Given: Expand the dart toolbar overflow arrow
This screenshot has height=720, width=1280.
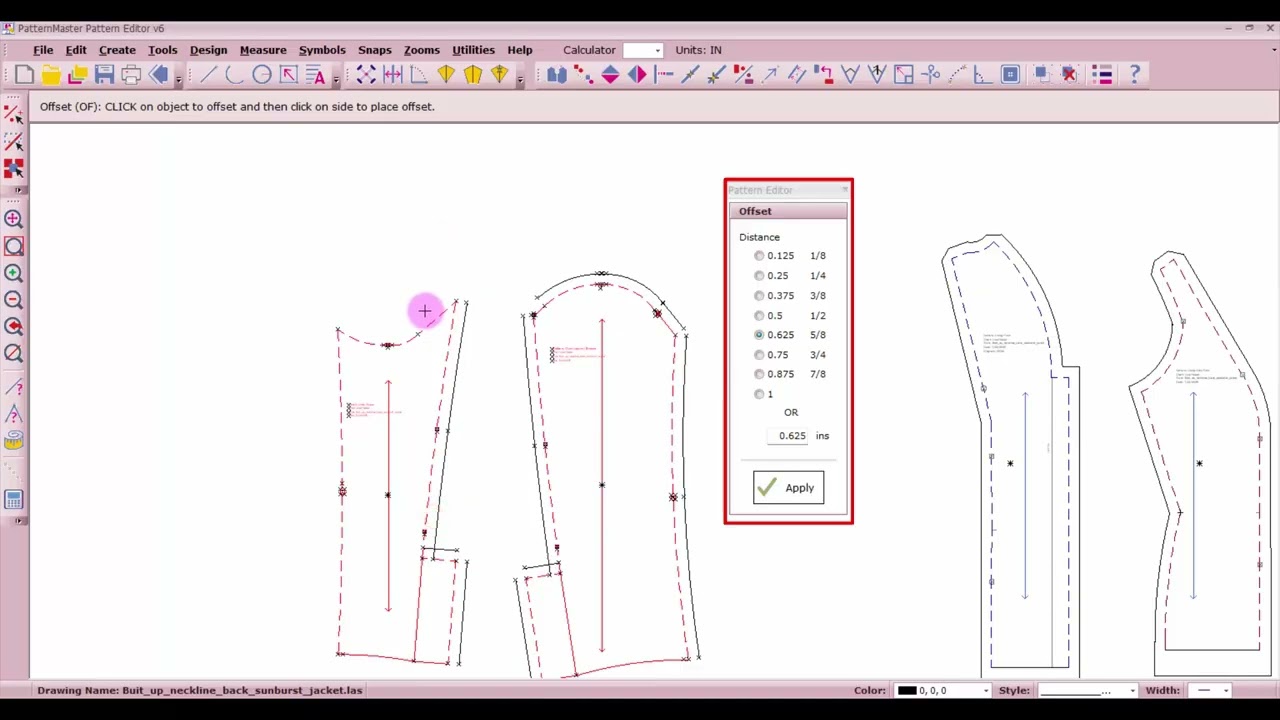Looking at the screenshot, I should 520,78.
